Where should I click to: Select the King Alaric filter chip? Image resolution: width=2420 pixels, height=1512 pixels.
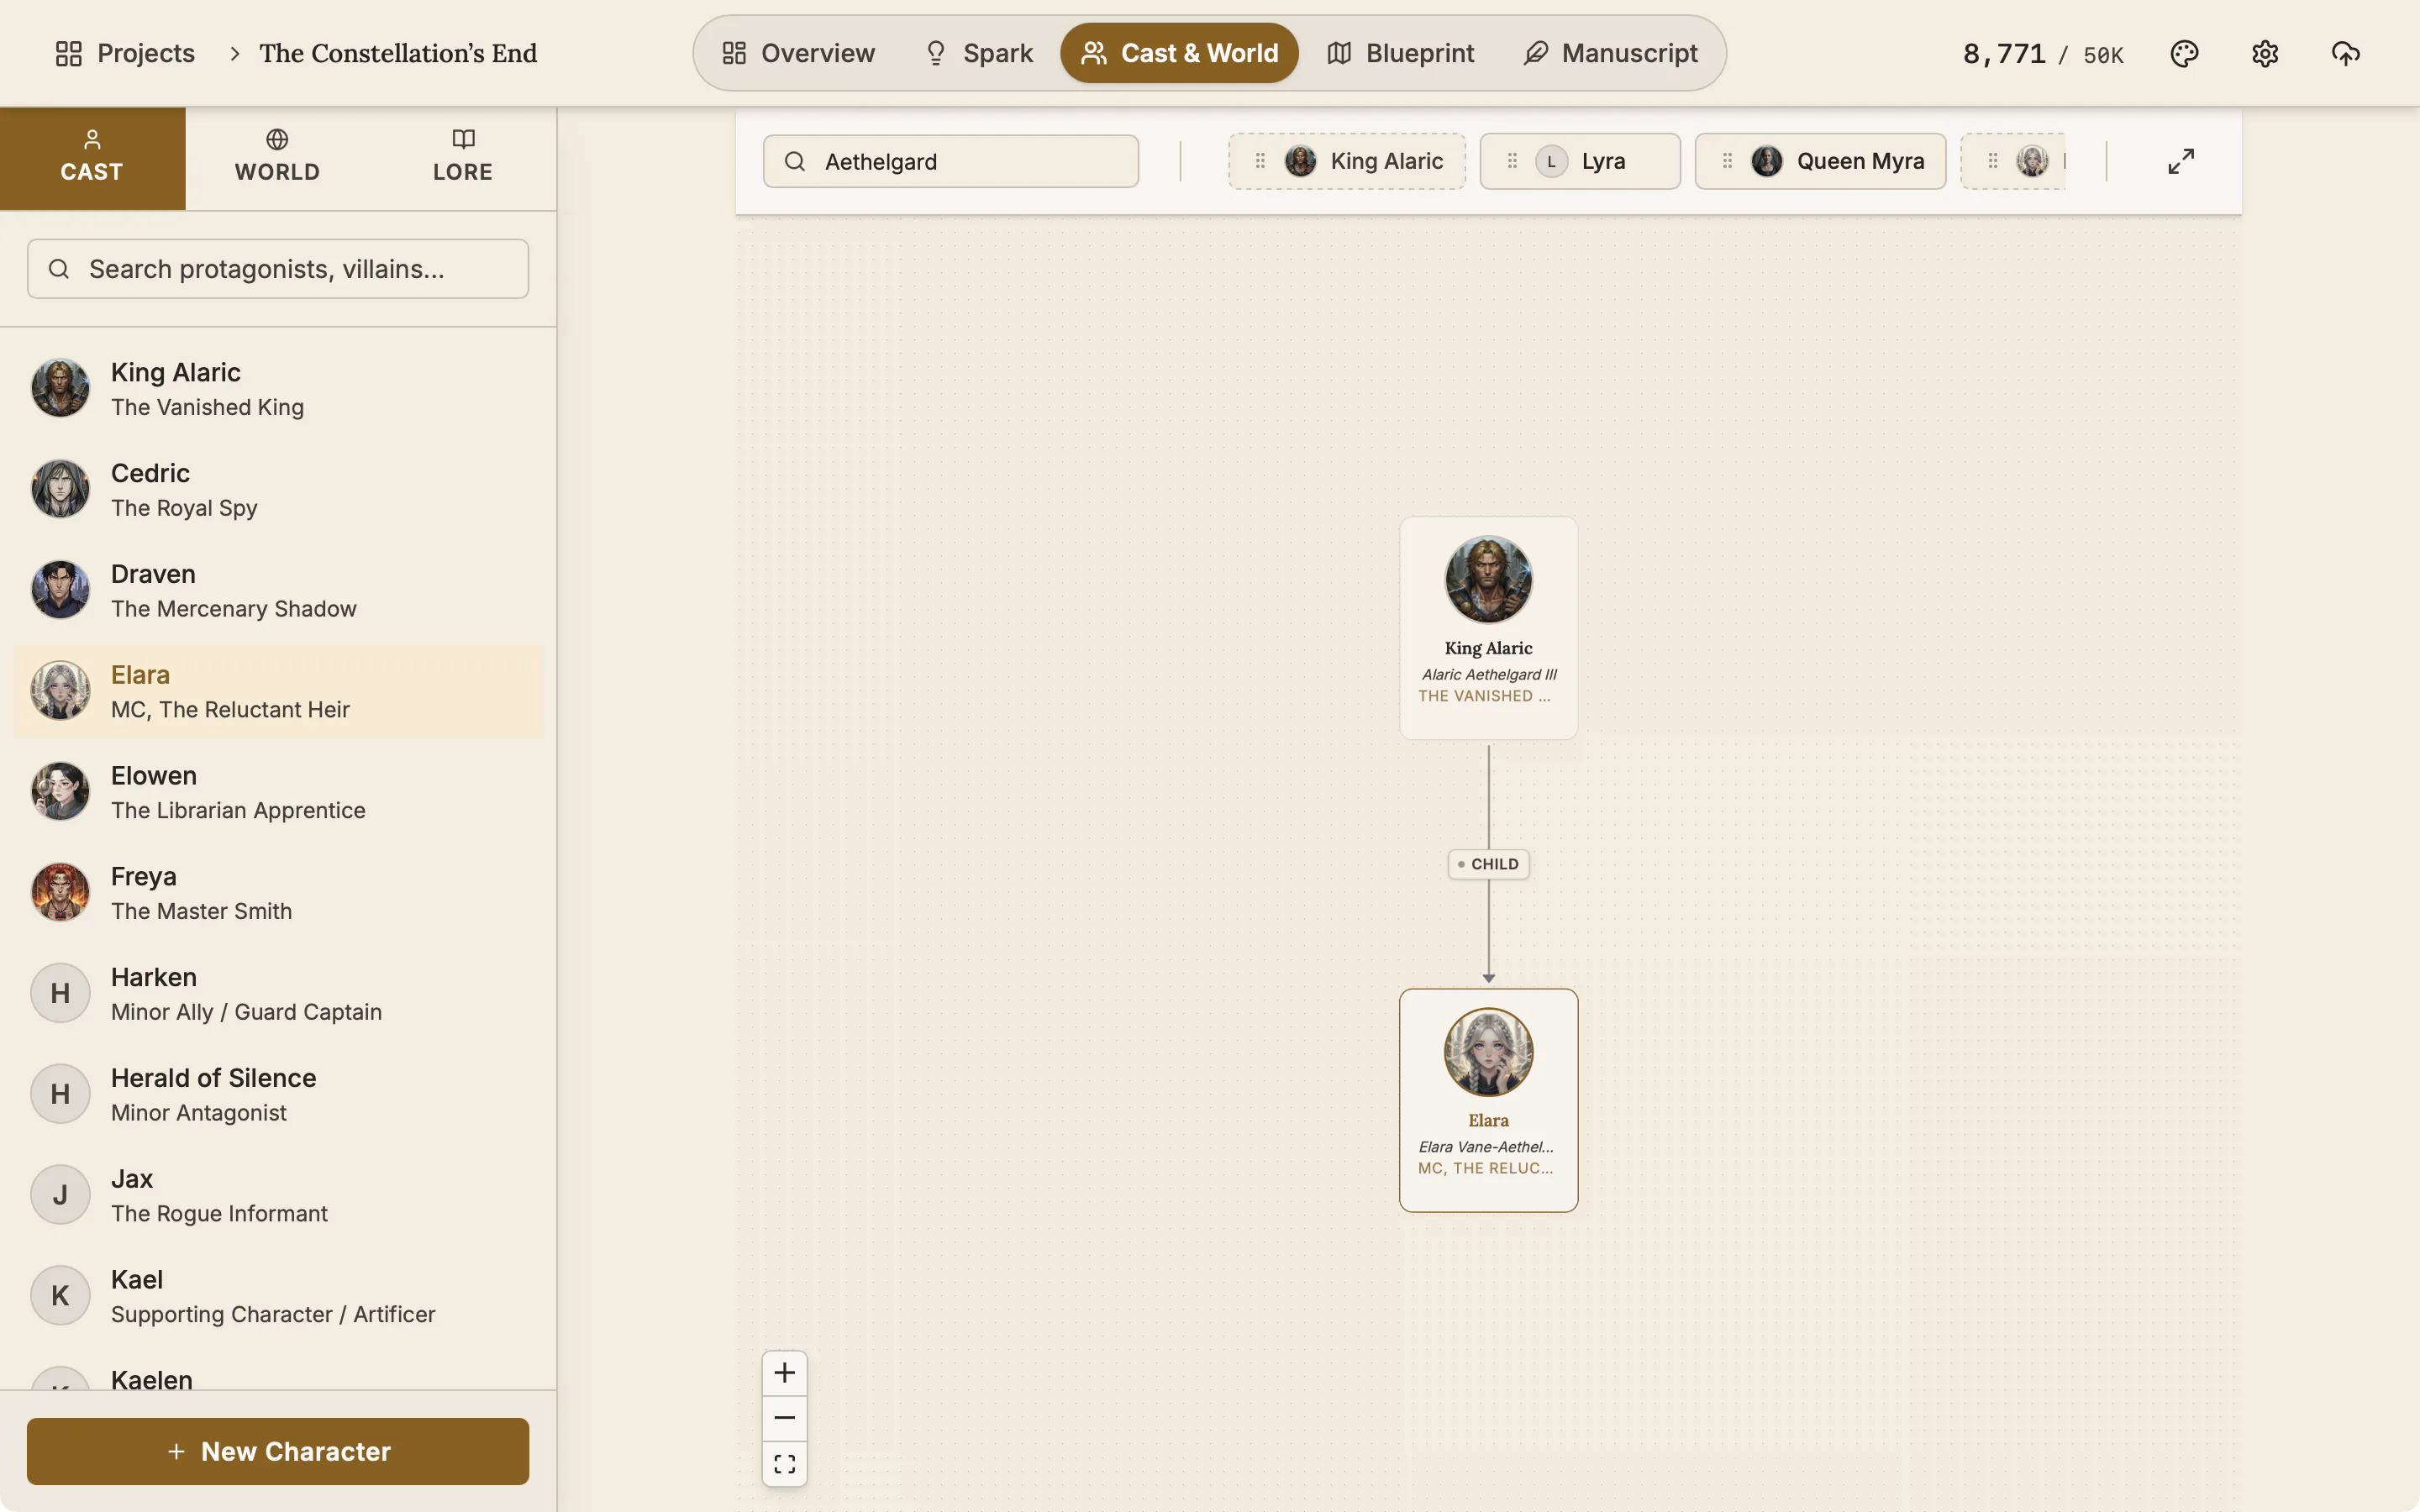click(x=1347, y=161)
